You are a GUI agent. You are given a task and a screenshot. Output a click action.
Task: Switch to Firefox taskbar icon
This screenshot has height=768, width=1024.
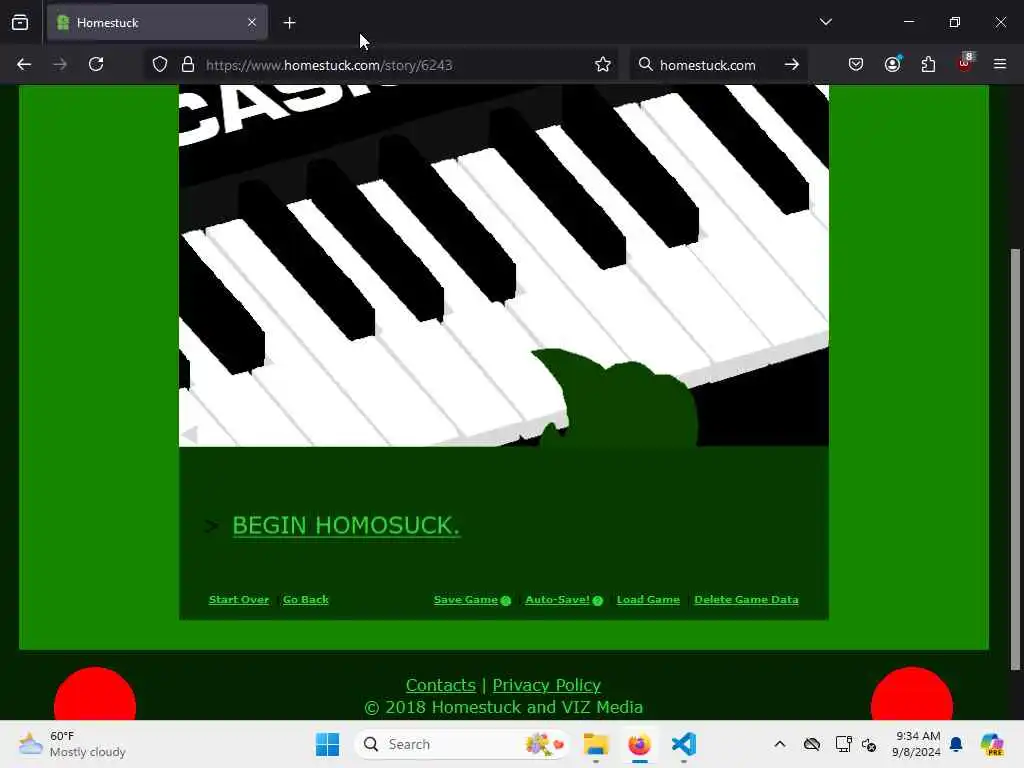click(639, 744)
